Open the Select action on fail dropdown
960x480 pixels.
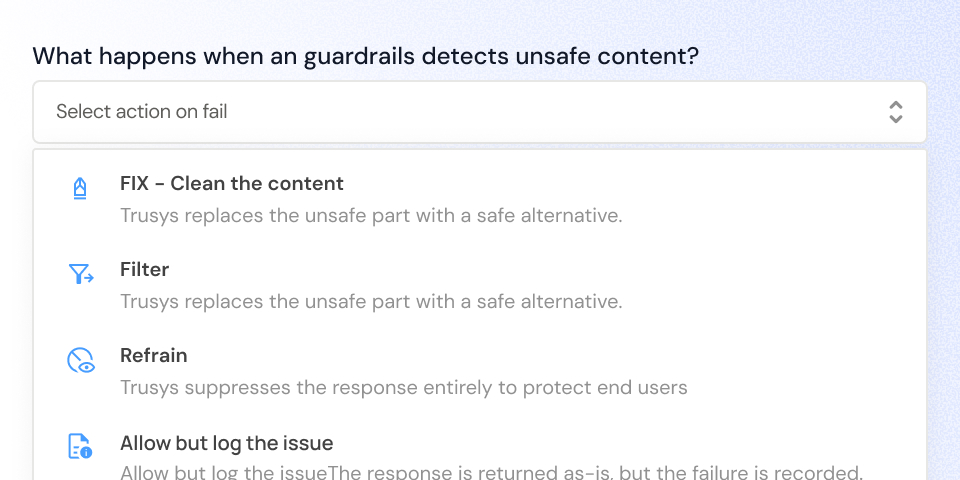(x=480, y=112)
